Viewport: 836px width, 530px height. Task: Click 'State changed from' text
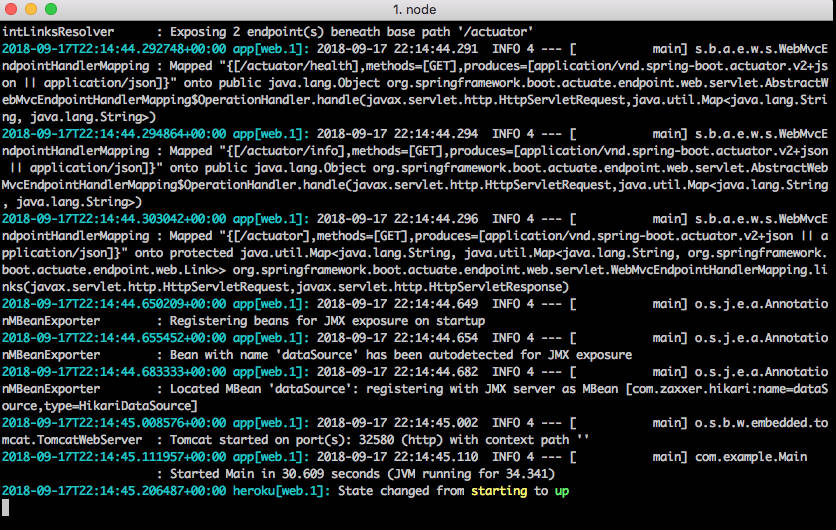pyautogui.click(x=401, y=491)
